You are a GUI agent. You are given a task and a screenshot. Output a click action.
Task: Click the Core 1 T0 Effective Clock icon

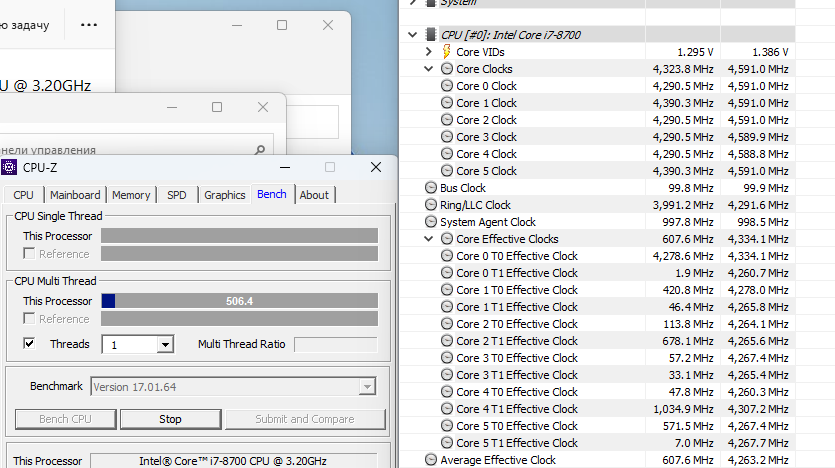click(447, 290)
